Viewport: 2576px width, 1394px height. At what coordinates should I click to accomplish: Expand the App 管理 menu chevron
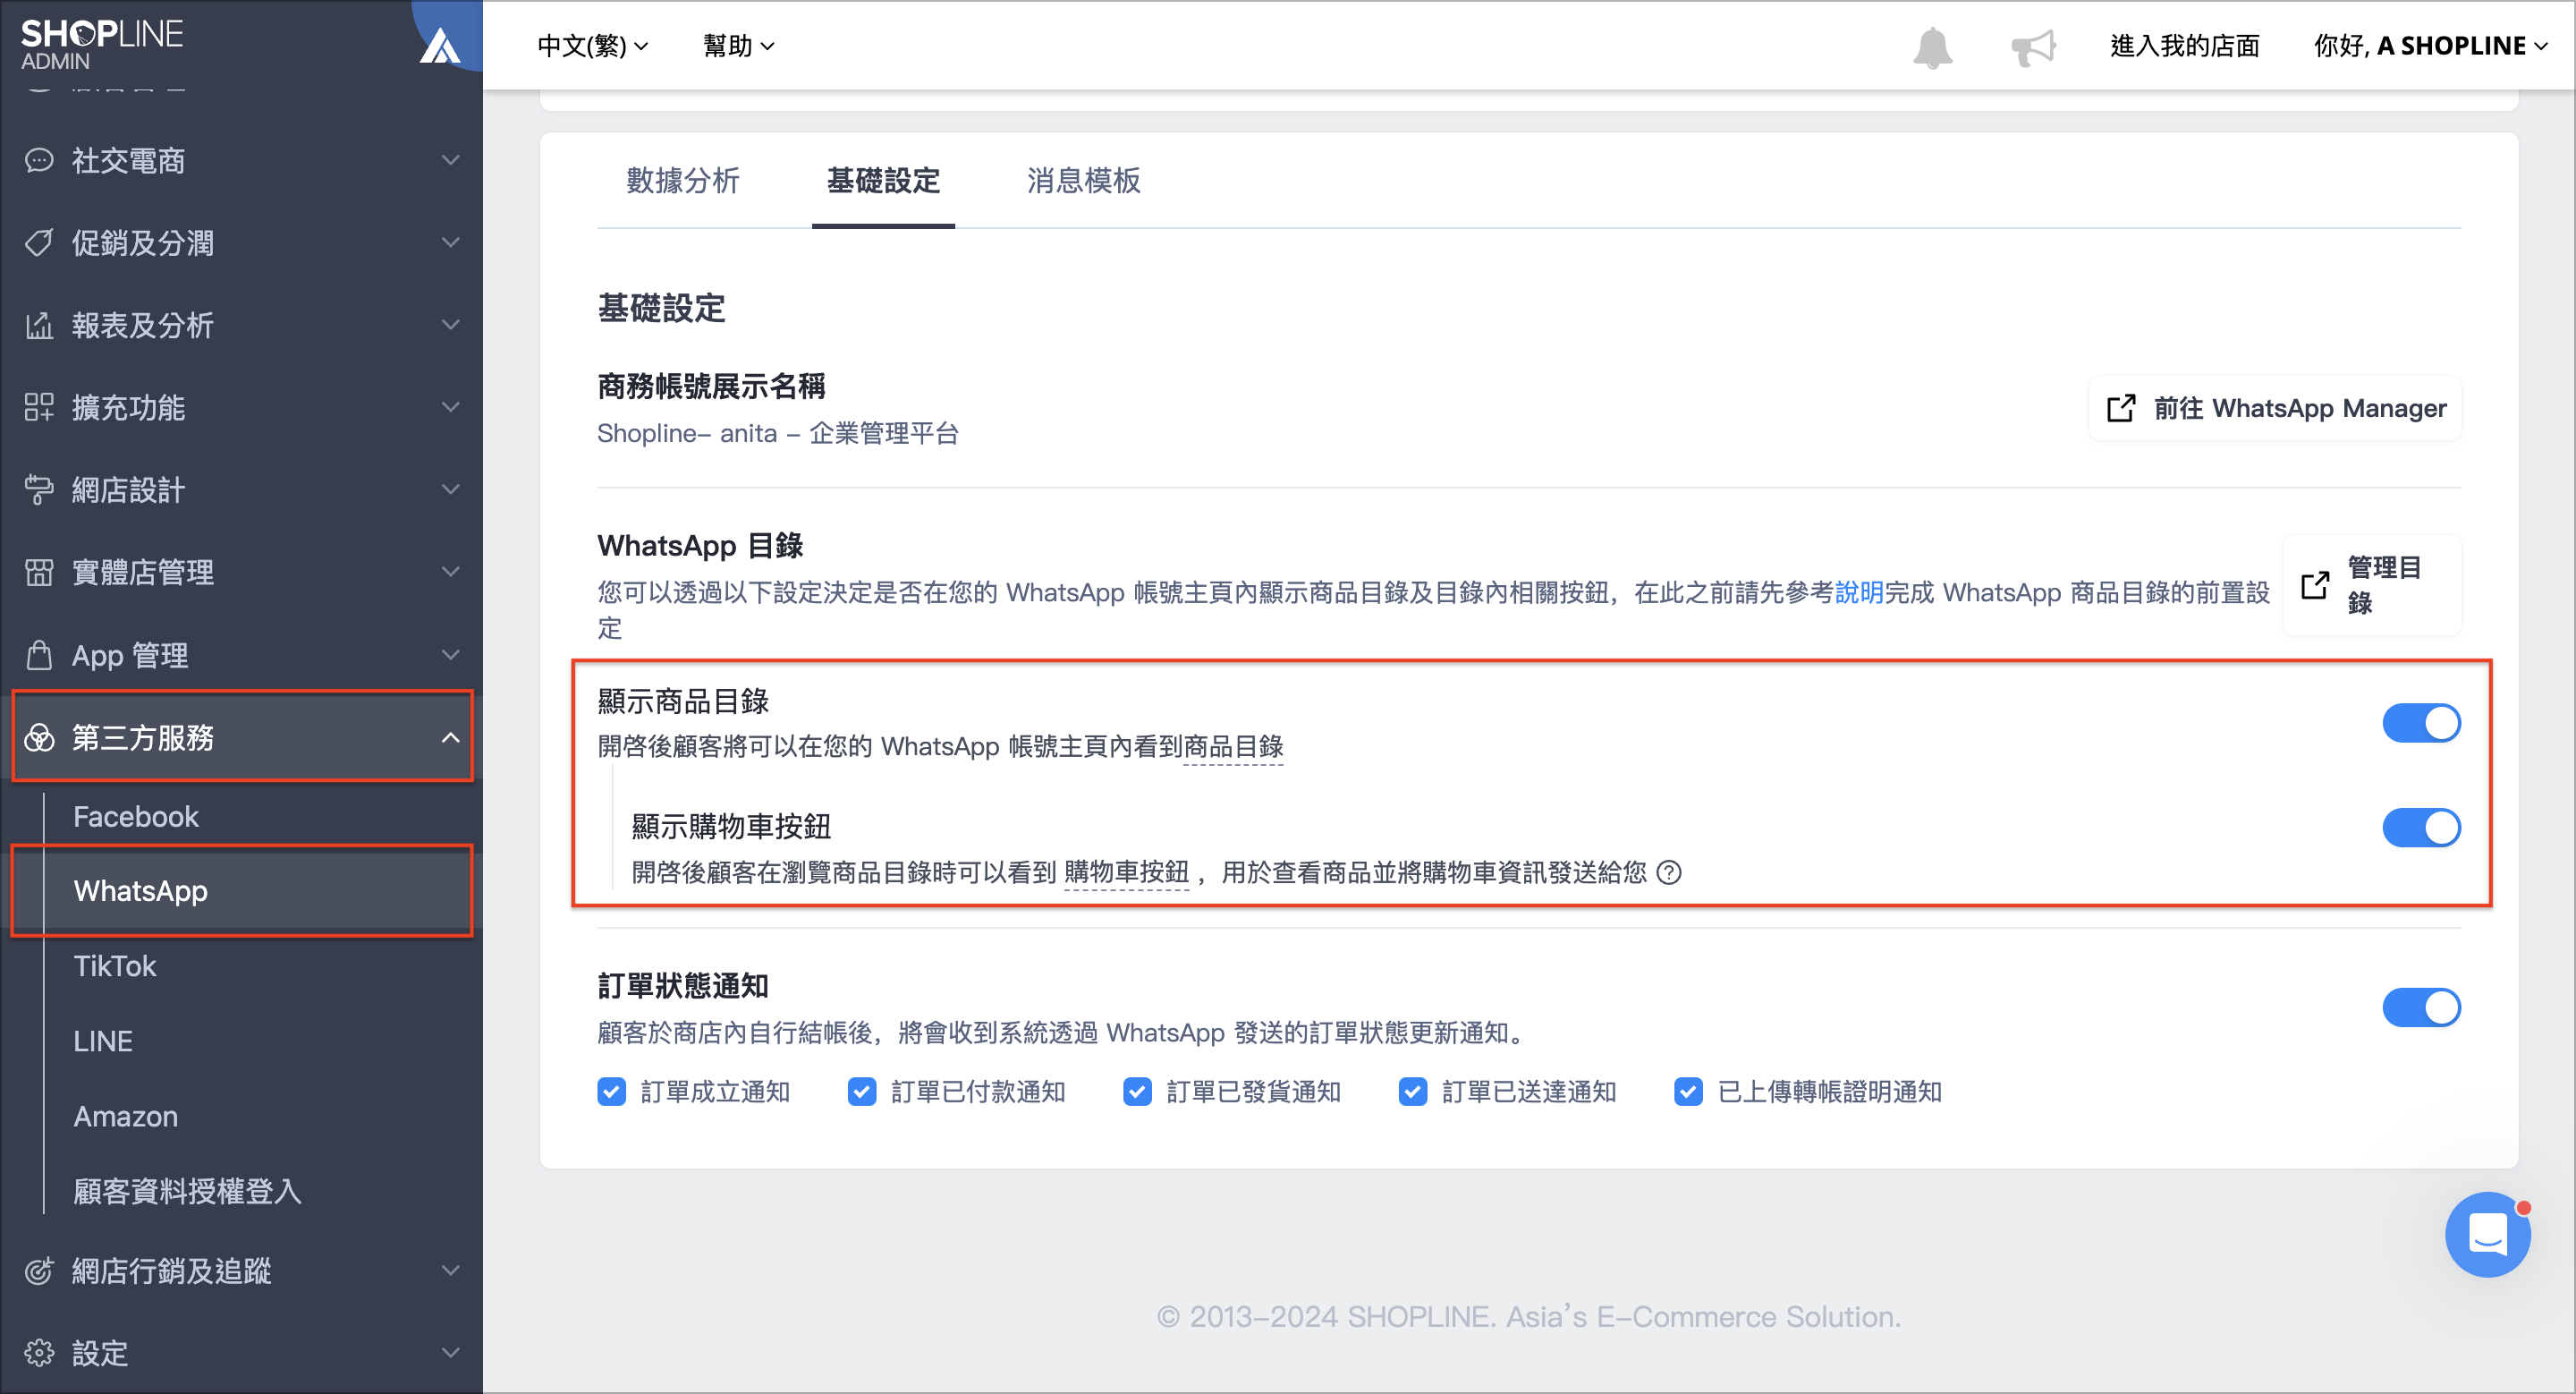click(451, 655)
